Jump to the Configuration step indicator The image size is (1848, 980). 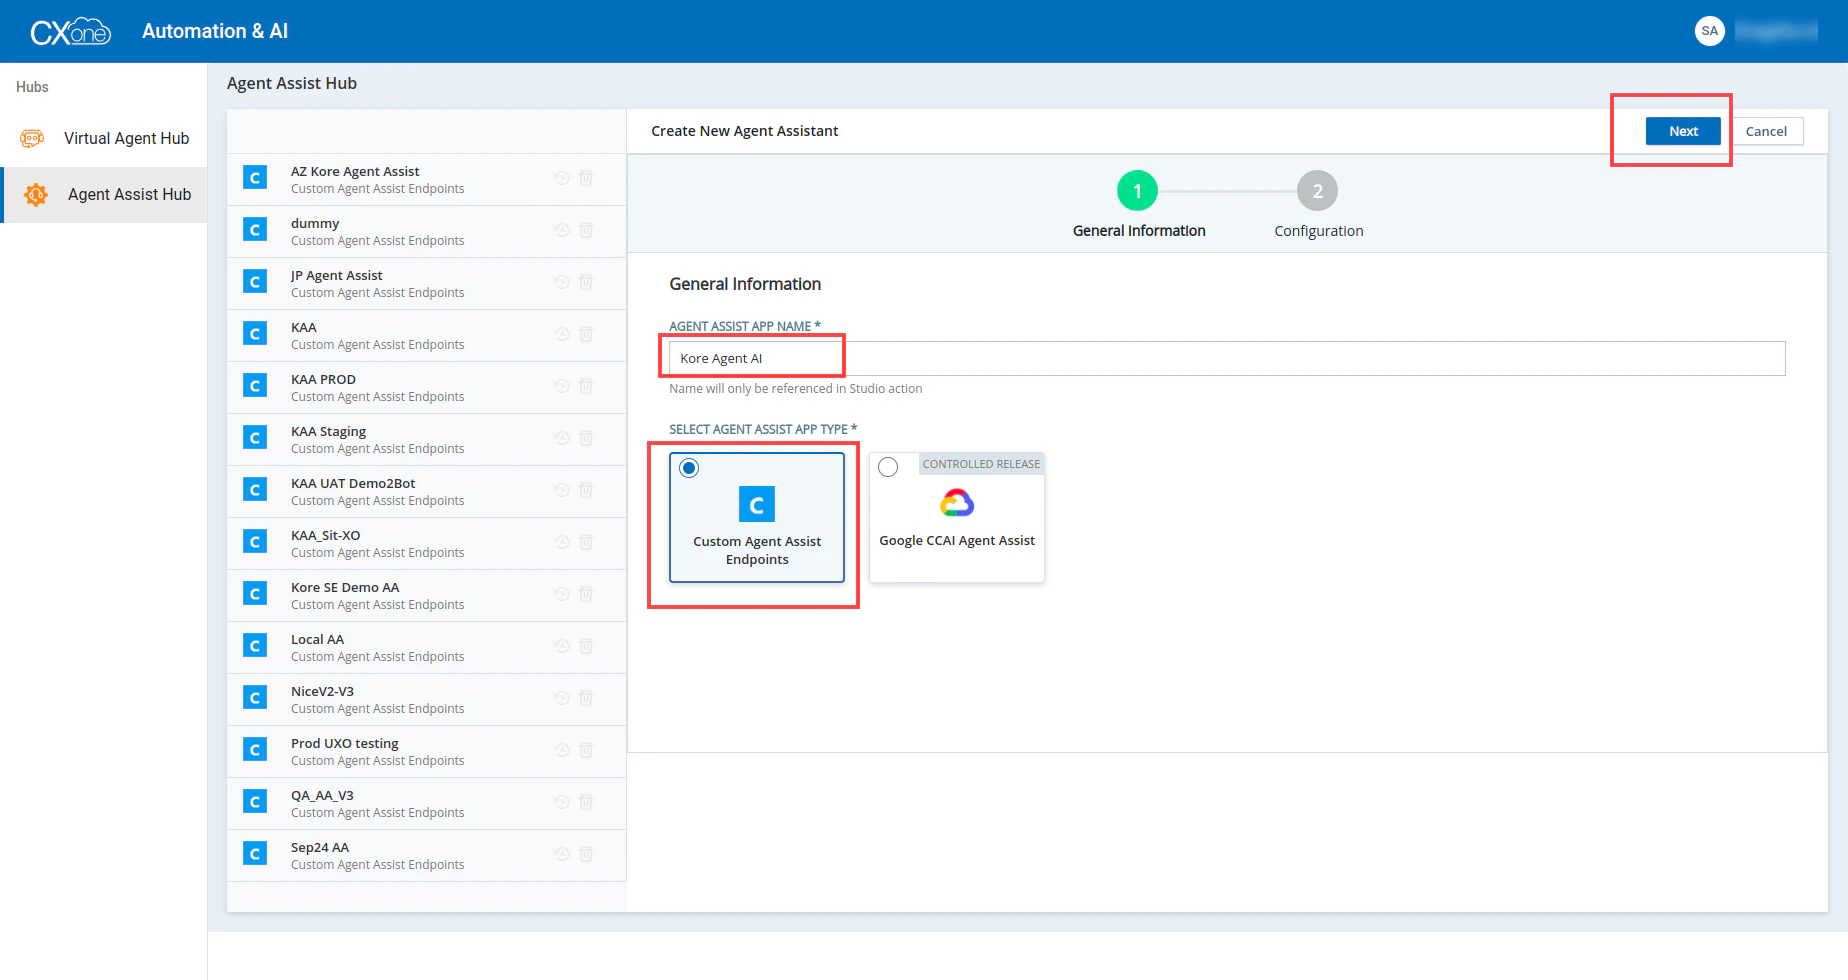pyautogui.click(x=1318, y=190)
